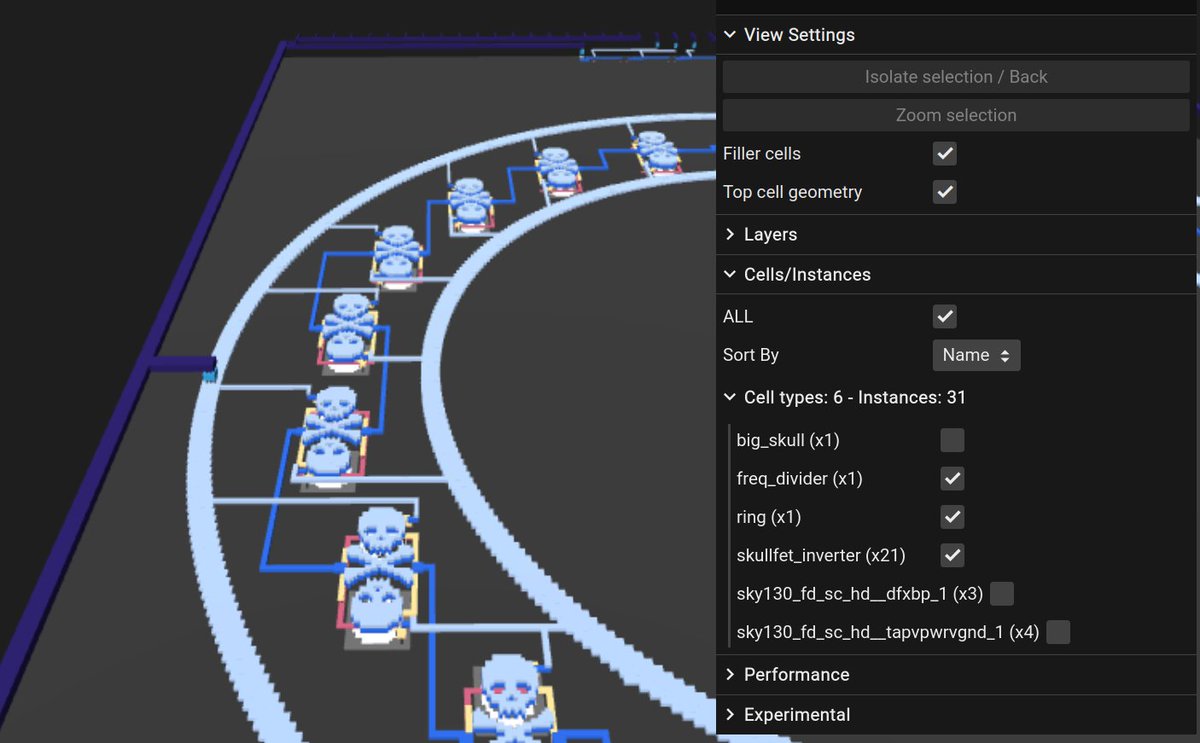This screenshot has width=1200, height=743.
Task: Uncheck the freq_divider (x1) checkbox
Action: click(953, 479)
